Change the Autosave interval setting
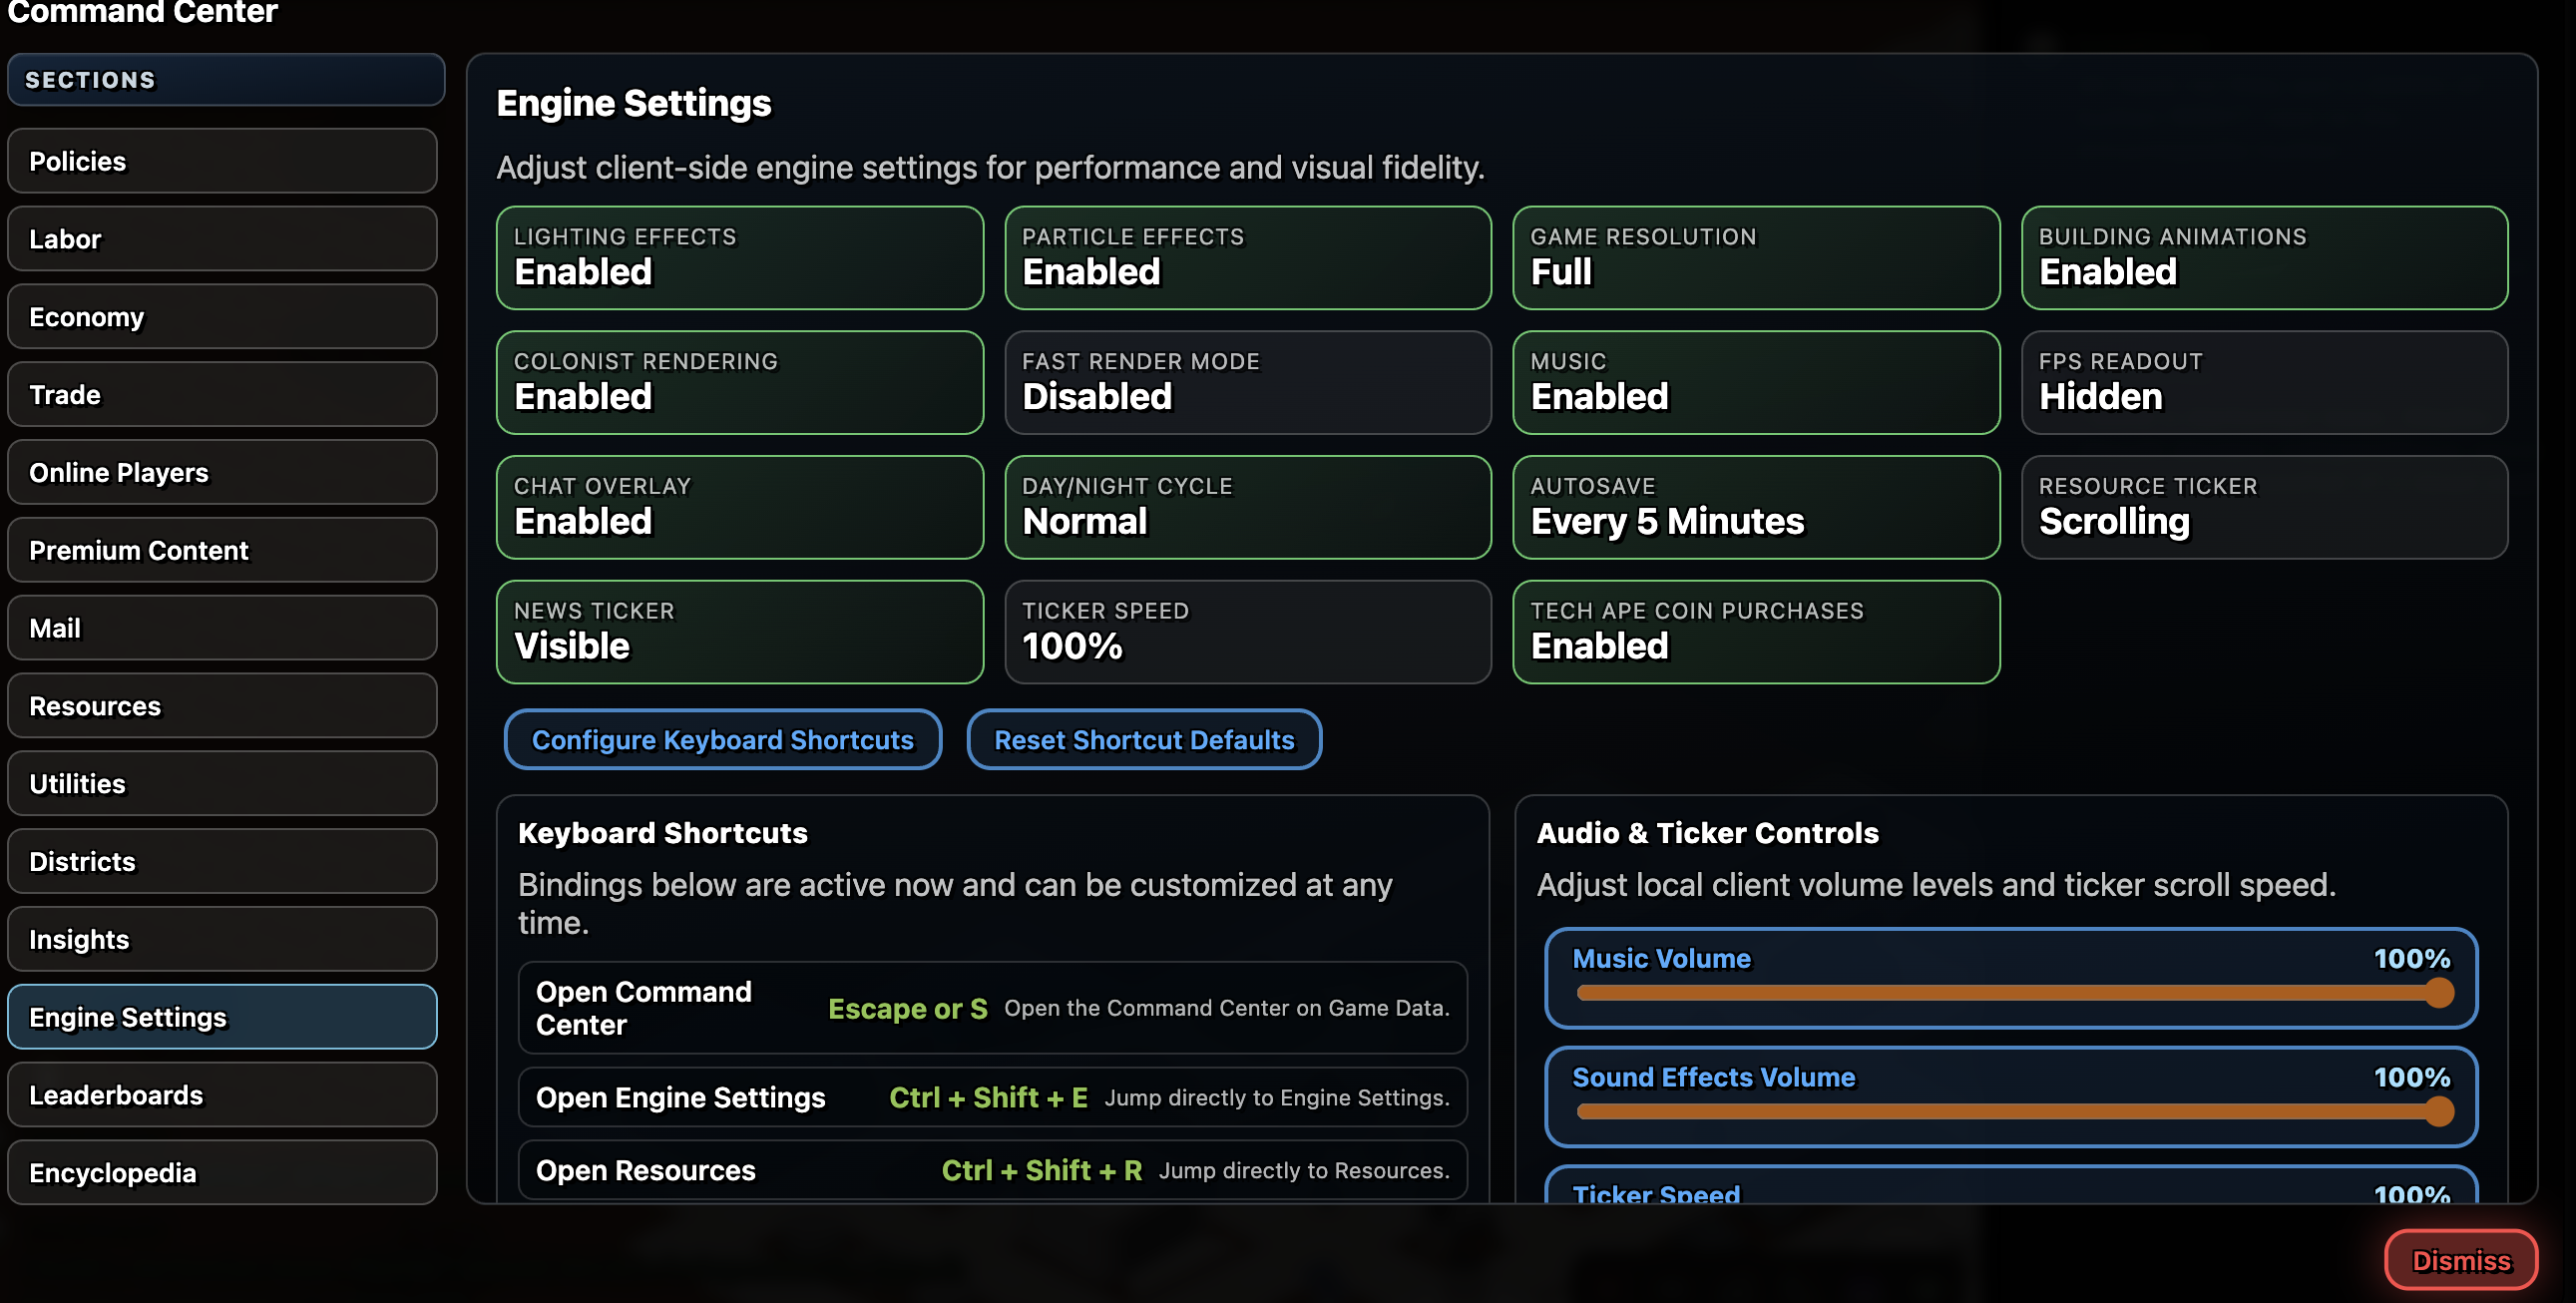 (1756, 508)
